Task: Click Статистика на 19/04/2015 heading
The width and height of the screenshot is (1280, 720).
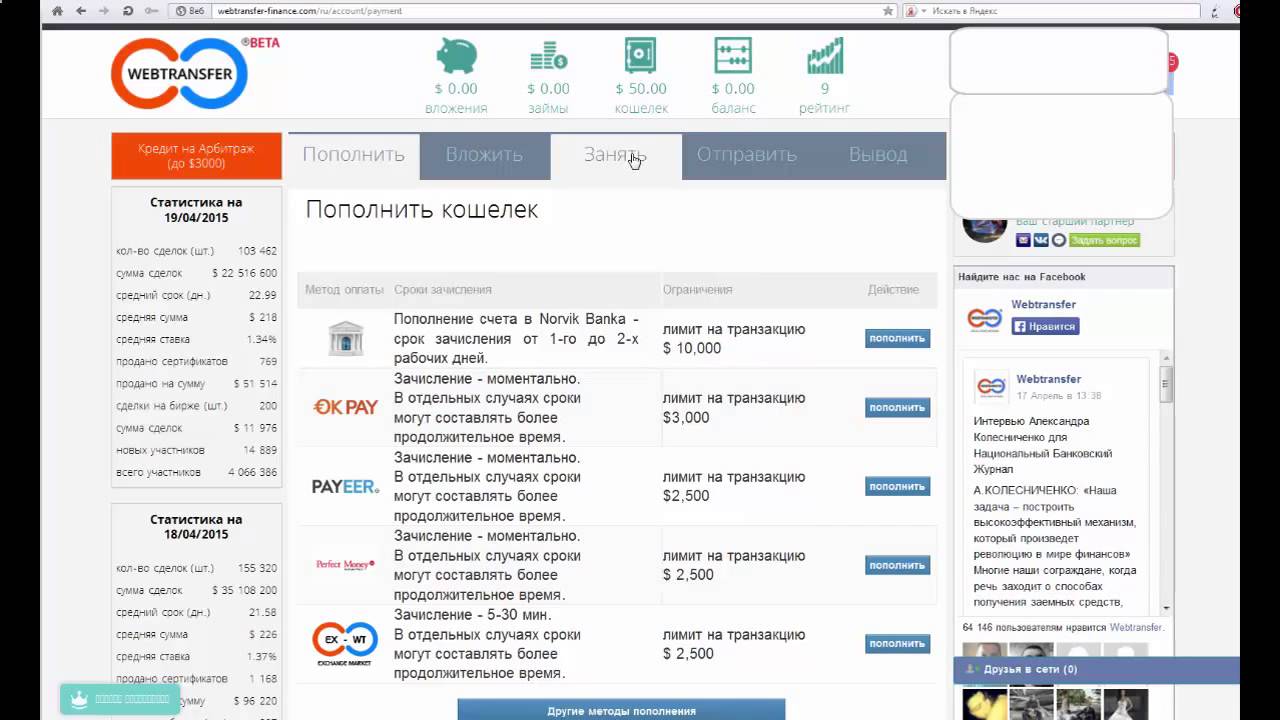Action: coord(196,209)
